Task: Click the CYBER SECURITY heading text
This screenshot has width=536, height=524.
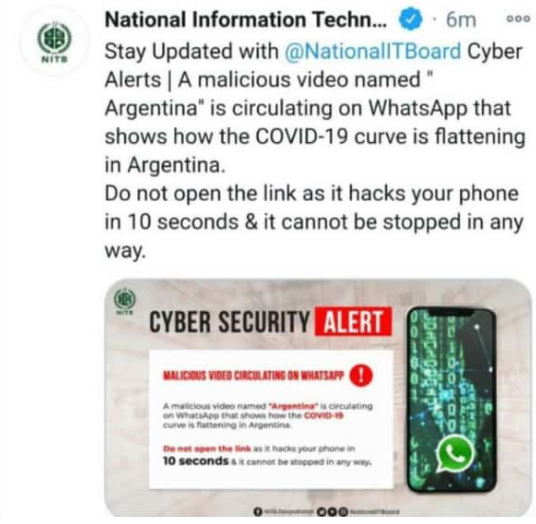Action: click(x=229, y=322)
